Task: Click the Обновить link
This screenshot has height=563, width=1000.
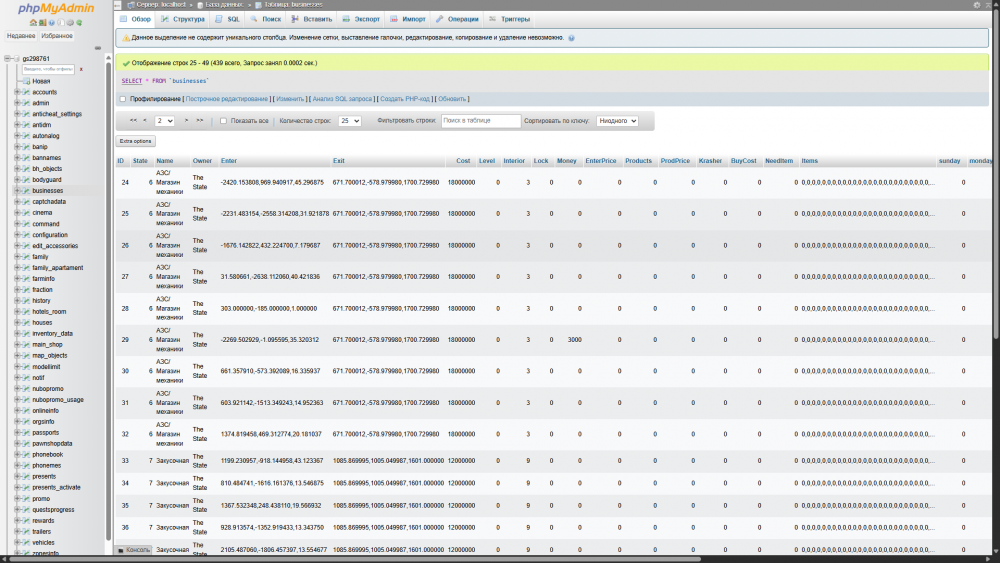Action: click(452, 99)
